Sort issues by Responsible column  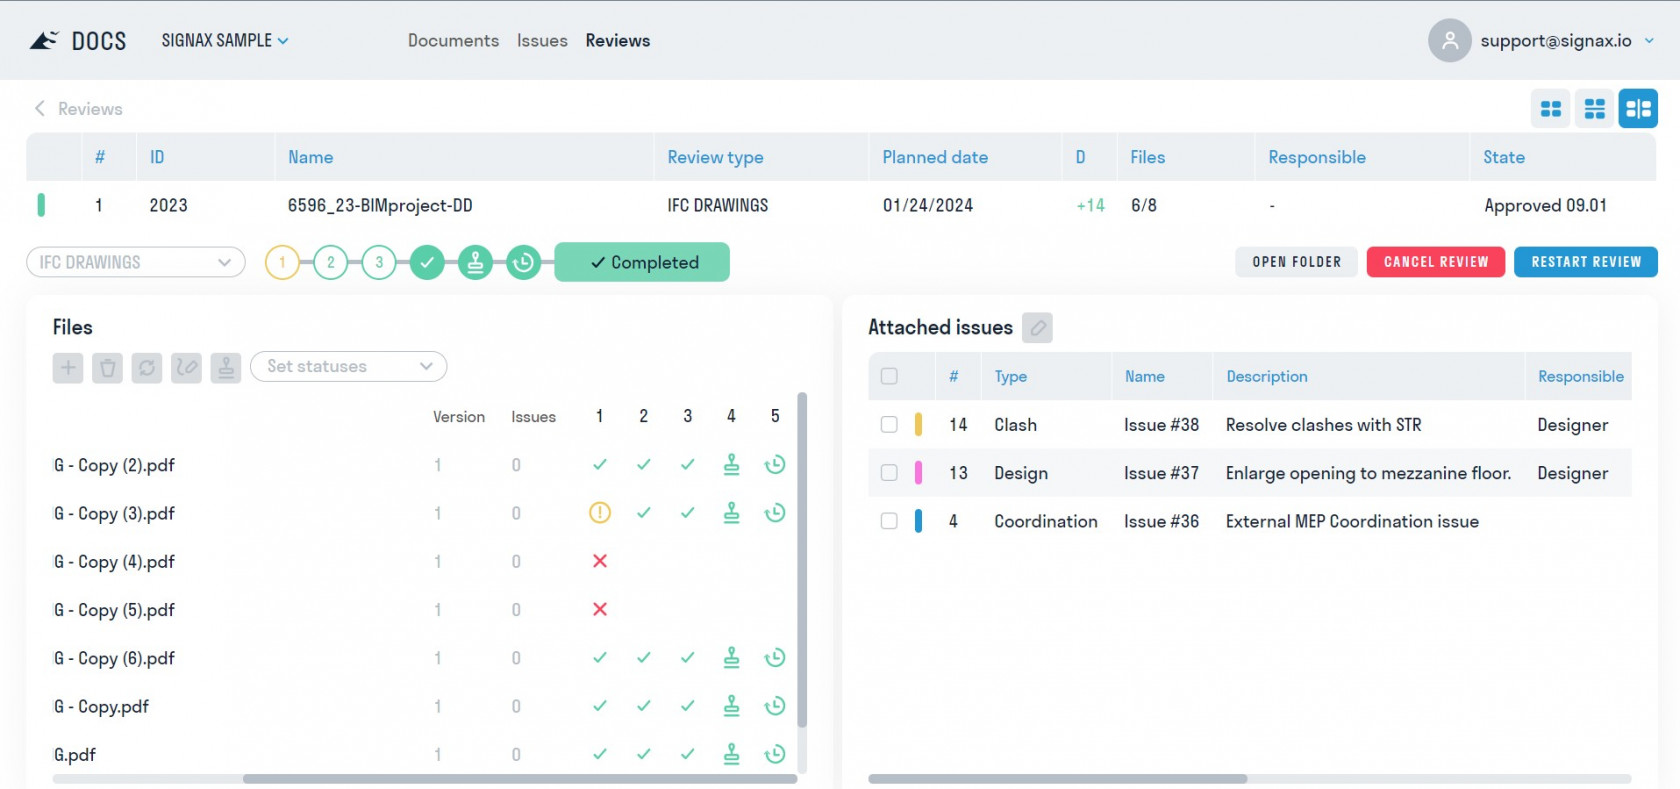1581,376
